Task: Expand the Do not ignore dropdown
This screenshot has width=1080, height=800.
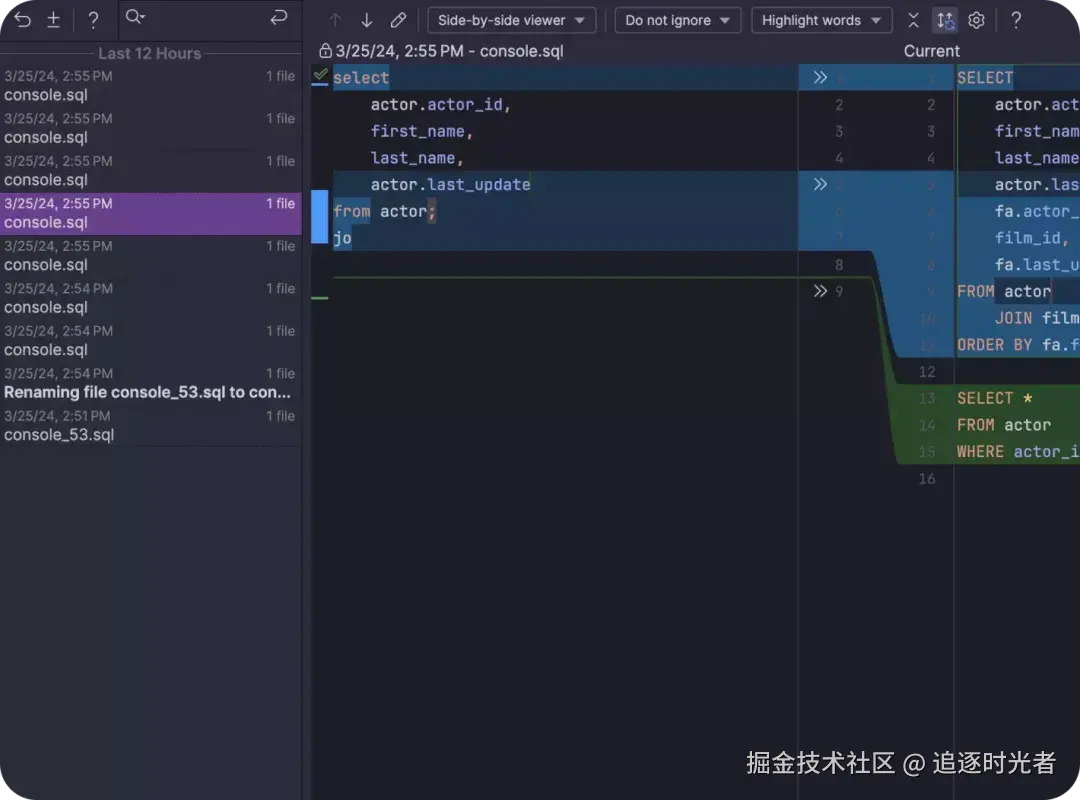Action: tap(677, 20)
